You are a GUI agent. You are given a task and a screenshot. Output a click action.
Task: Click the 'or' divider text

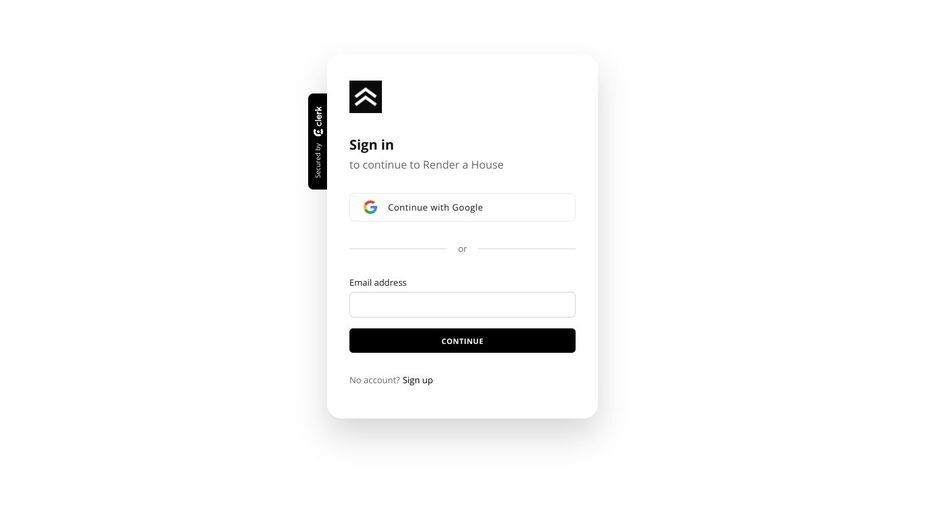click(462, 249)
